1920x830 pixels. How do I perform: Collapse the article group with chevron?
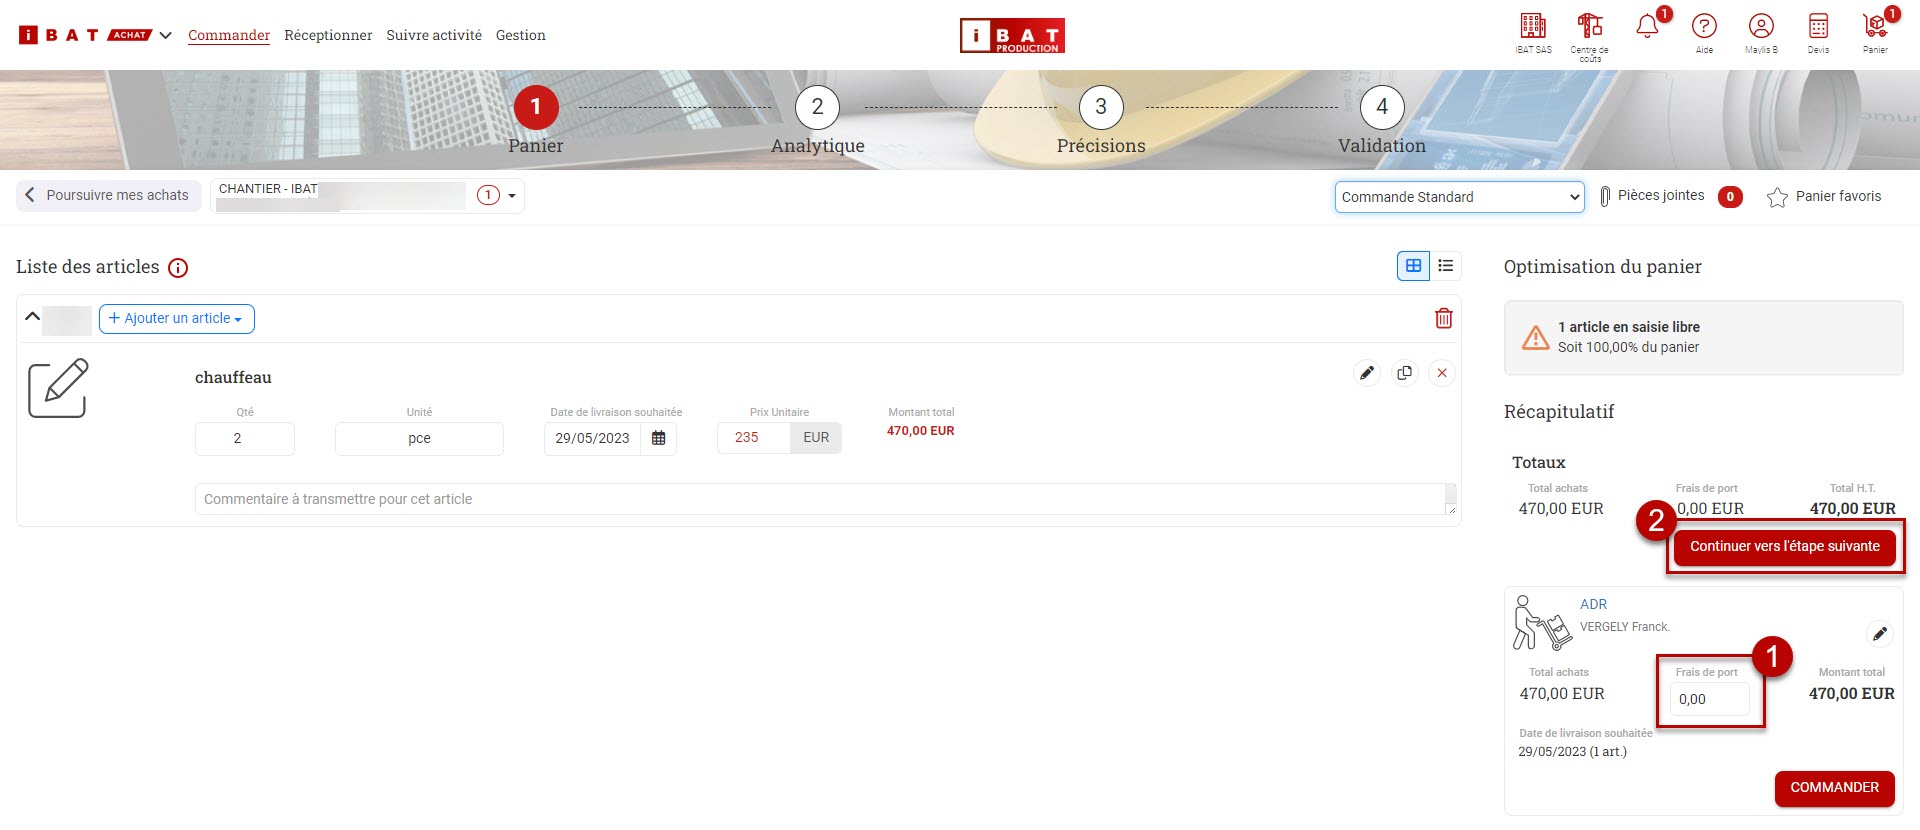32,317
